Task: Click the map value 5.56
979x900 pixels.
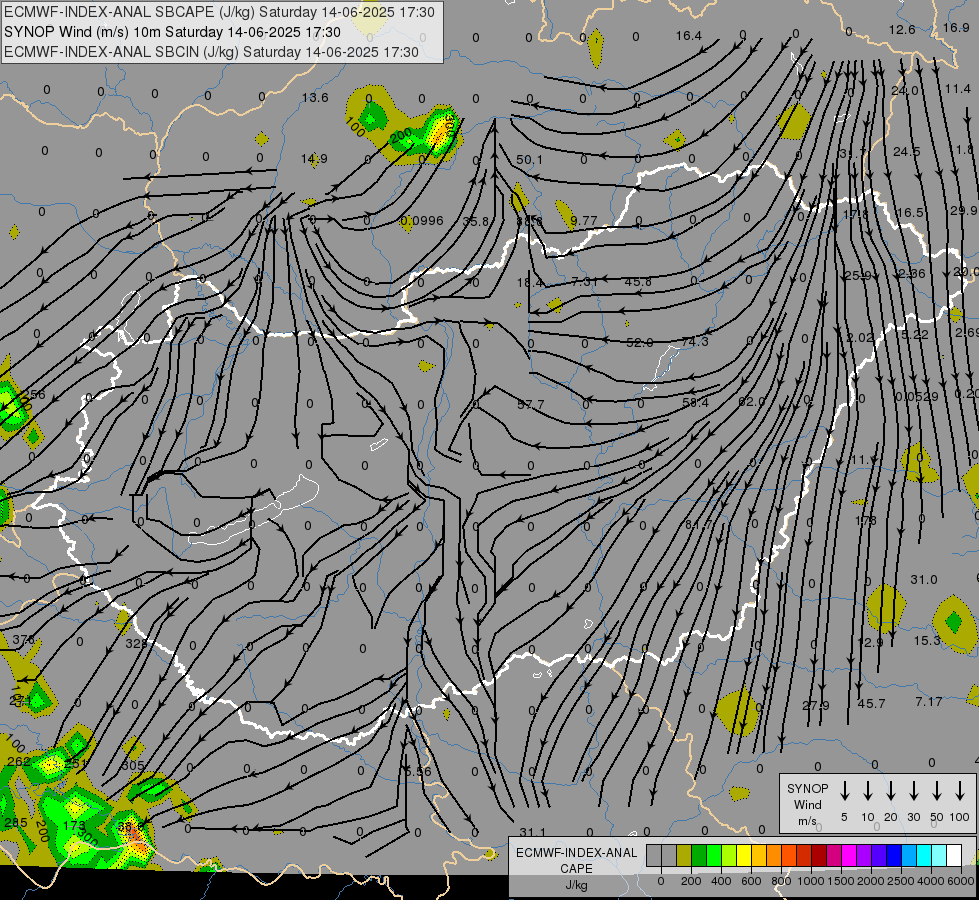Action: tap(418, 771)
